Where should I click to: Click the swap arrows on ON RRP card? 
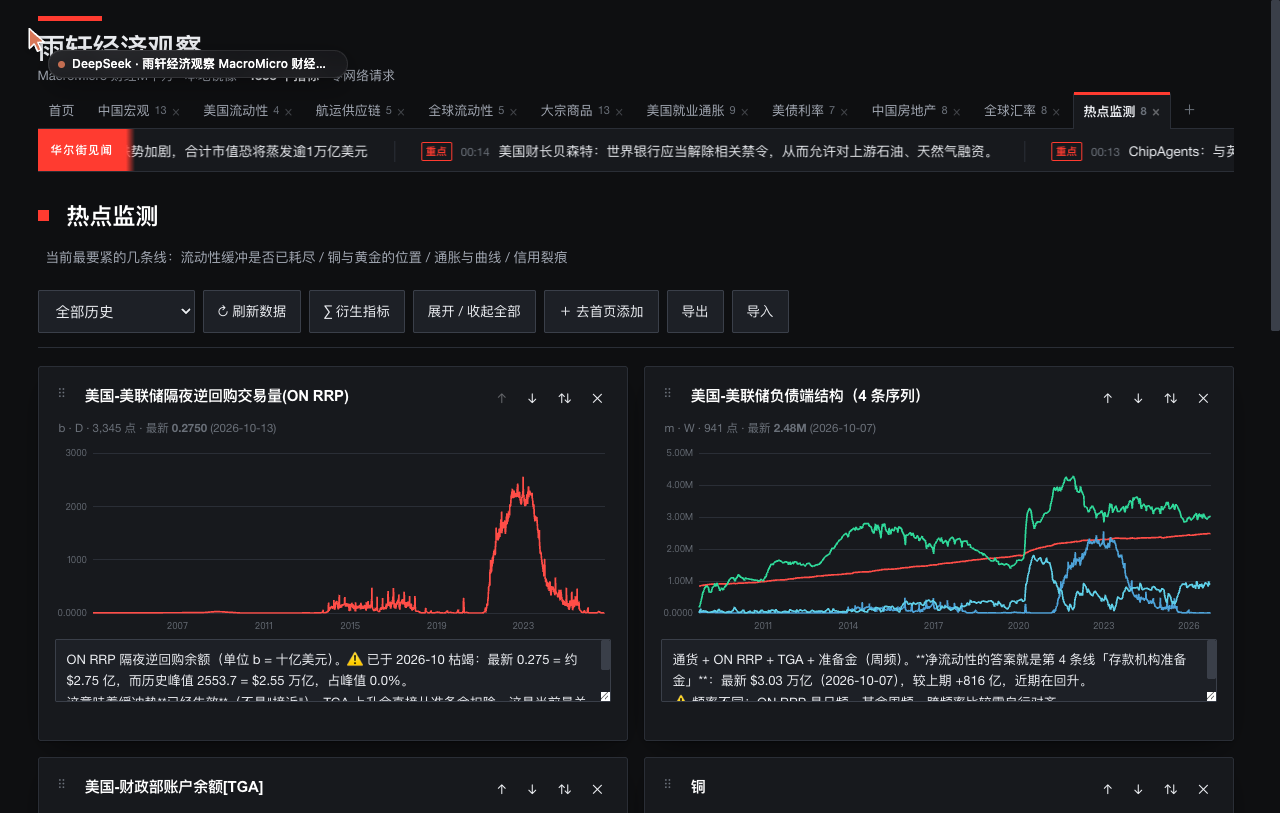coord(565,398)
